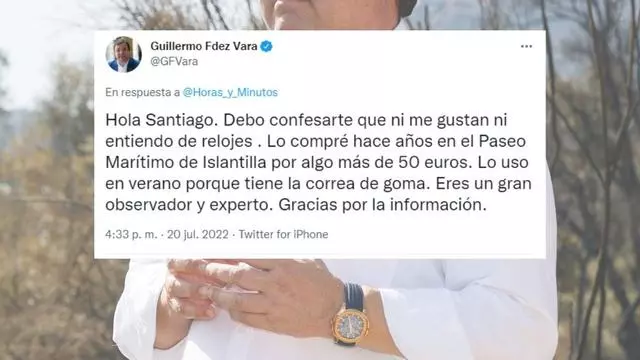The image size is (640, 360).
Task: Click the gold wristwatch face in the photo
Action: tap(351, 324)
